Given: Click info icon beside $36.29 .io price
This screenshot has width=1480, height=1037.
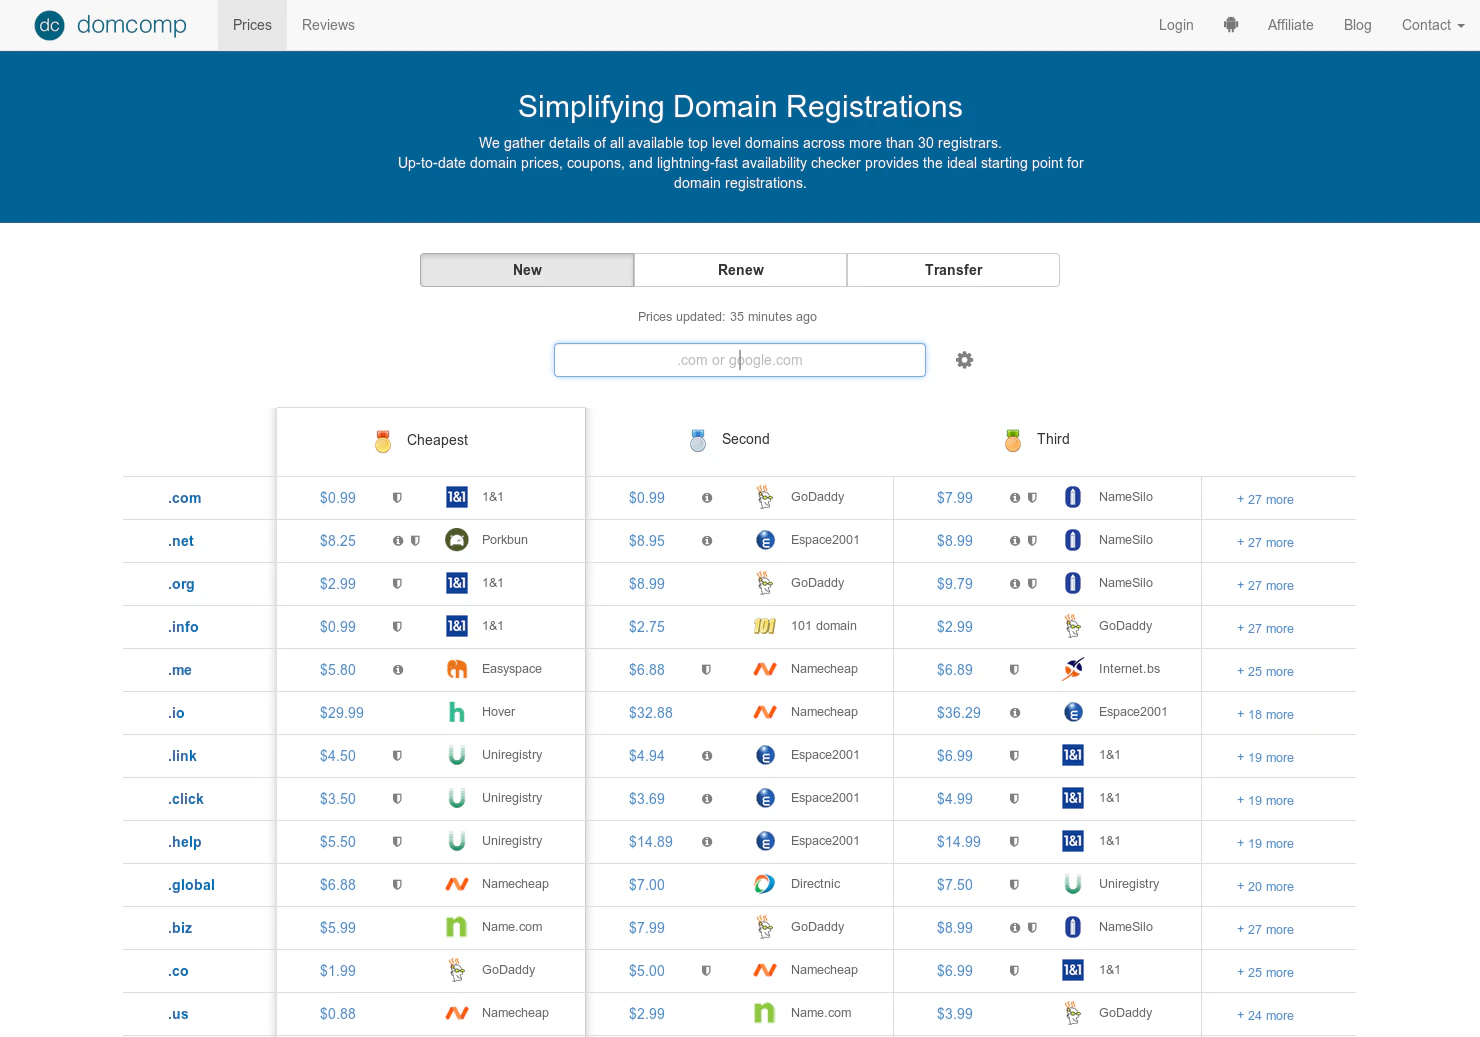Looking at the screenshot, I should pos(1015,712).
